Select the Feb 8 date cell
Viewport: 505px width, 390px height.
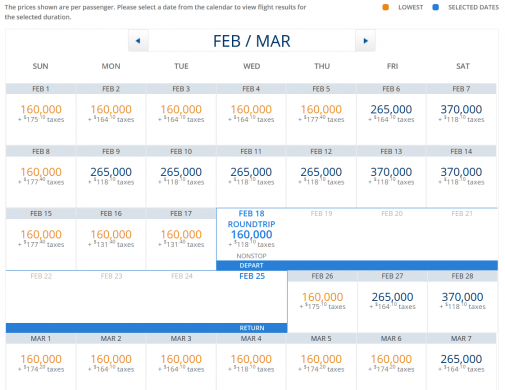point(41,176)
